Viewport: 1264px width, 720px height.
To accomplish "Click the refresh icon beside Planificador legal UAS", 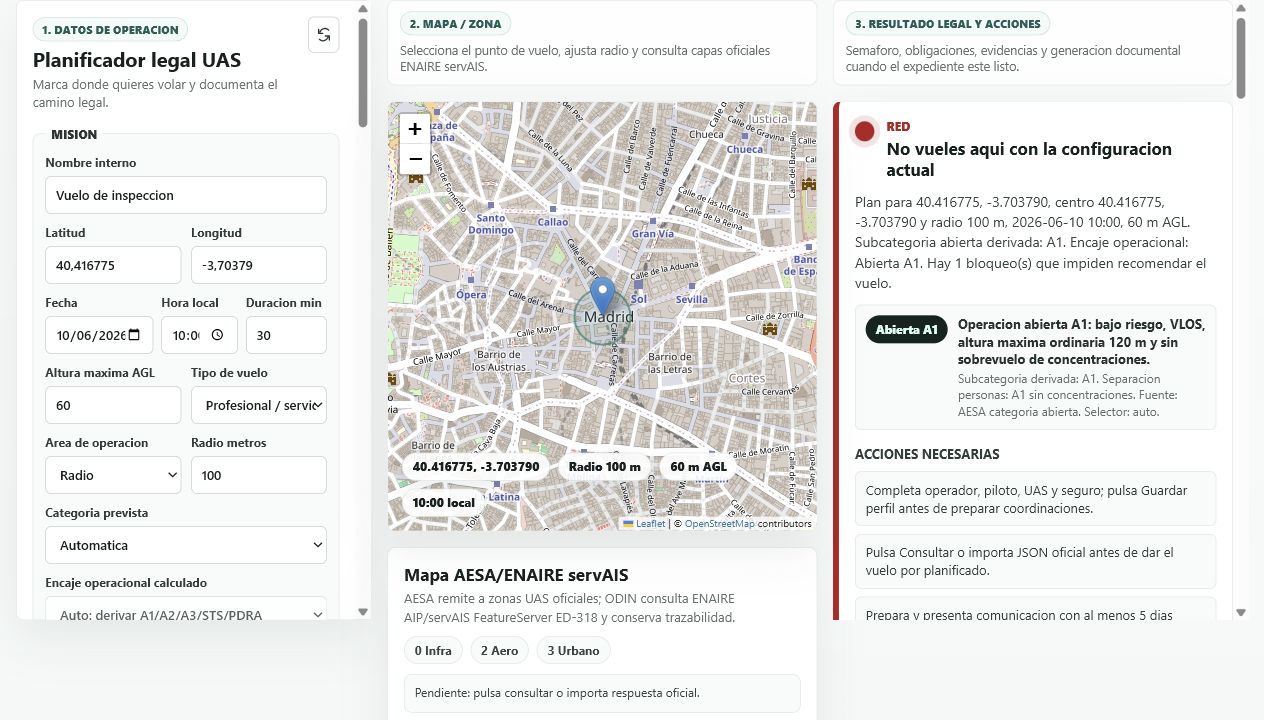I will point(323,35).
